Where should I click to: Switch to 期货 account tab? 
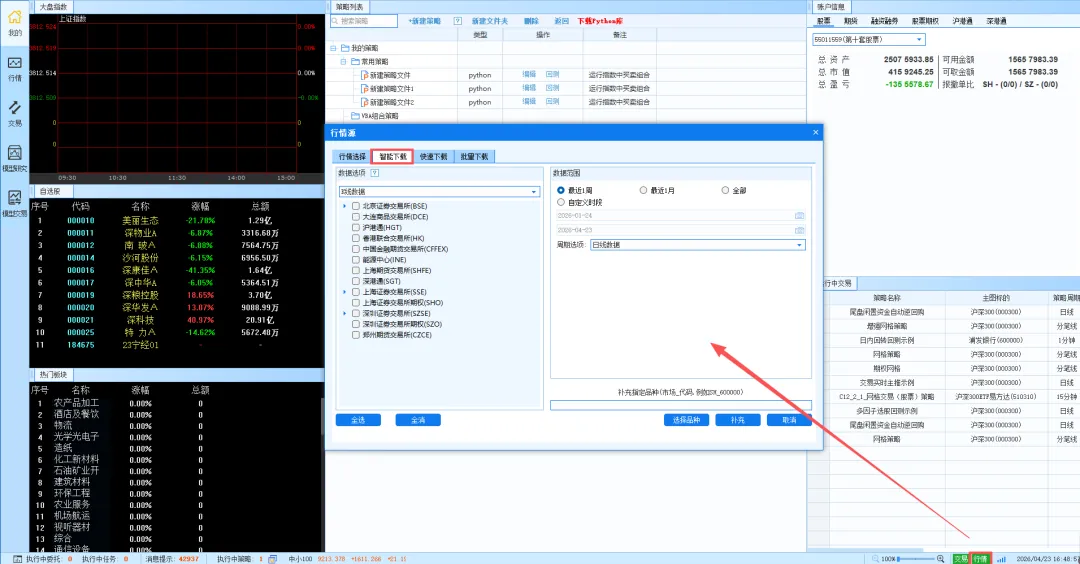coord(850,21)
